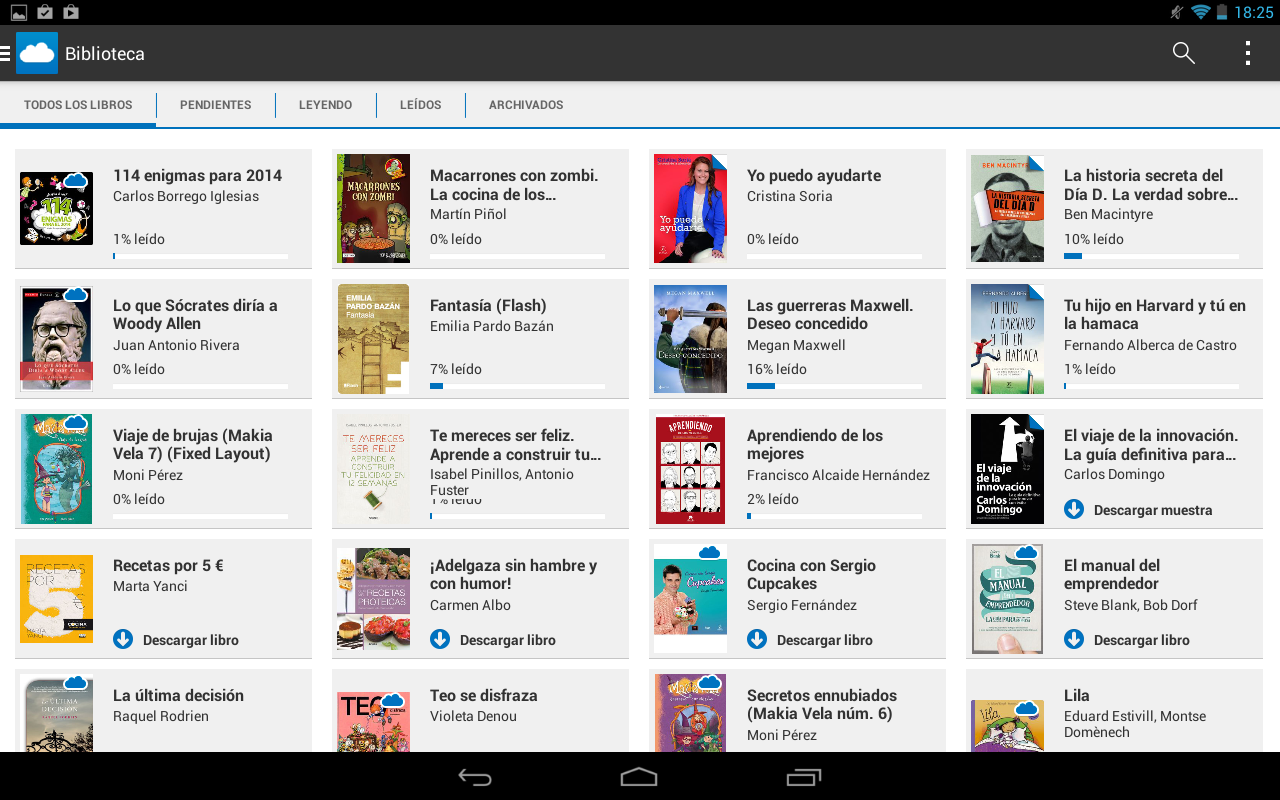Tap Descargar muestra for El viaje de la innovación
Screen dimensions: 1280x800
1153,510
